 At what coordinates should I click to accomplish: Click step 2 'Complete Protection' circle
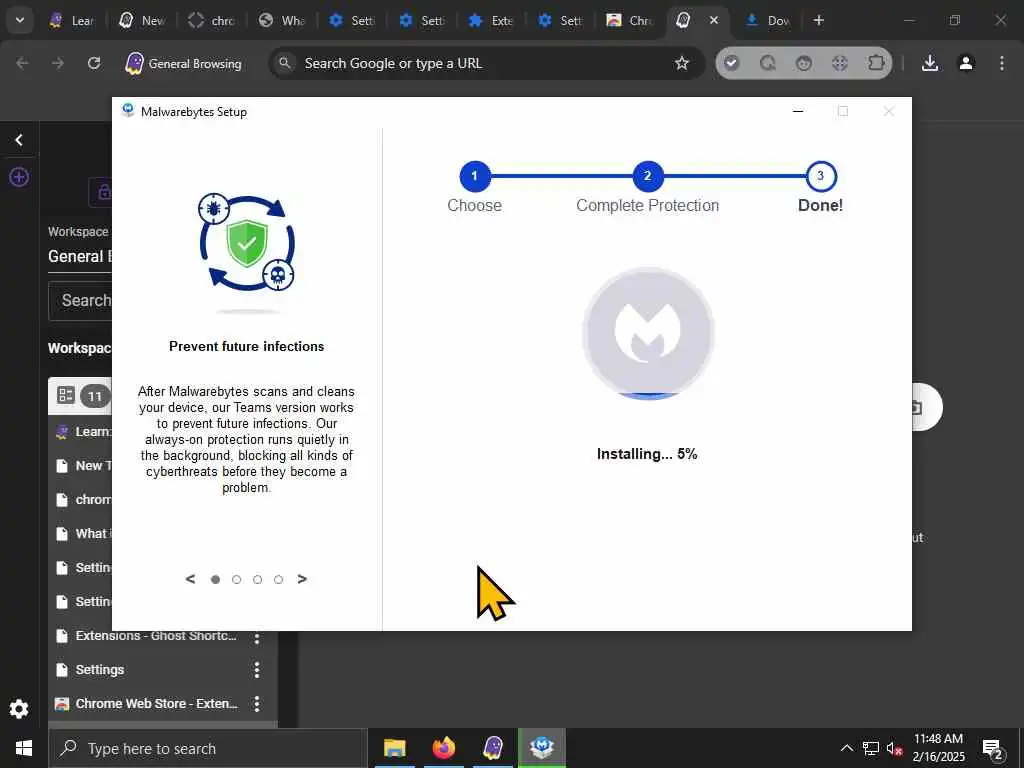(x=647, y=176)
